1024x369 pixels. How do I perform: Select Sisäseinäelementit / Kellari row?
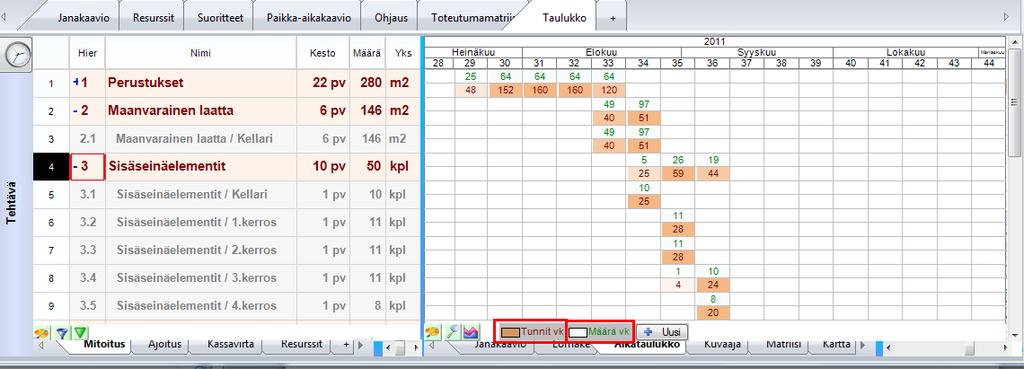(226, 195)
